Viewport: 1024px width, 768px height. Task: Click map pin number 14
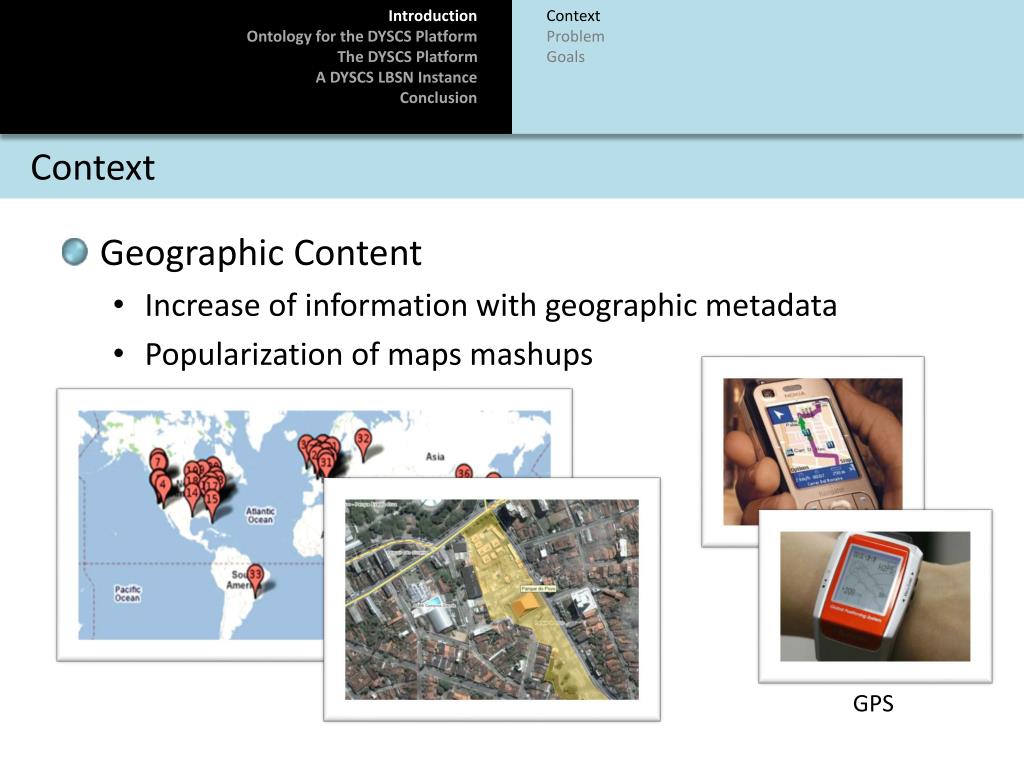click(191, 494)
